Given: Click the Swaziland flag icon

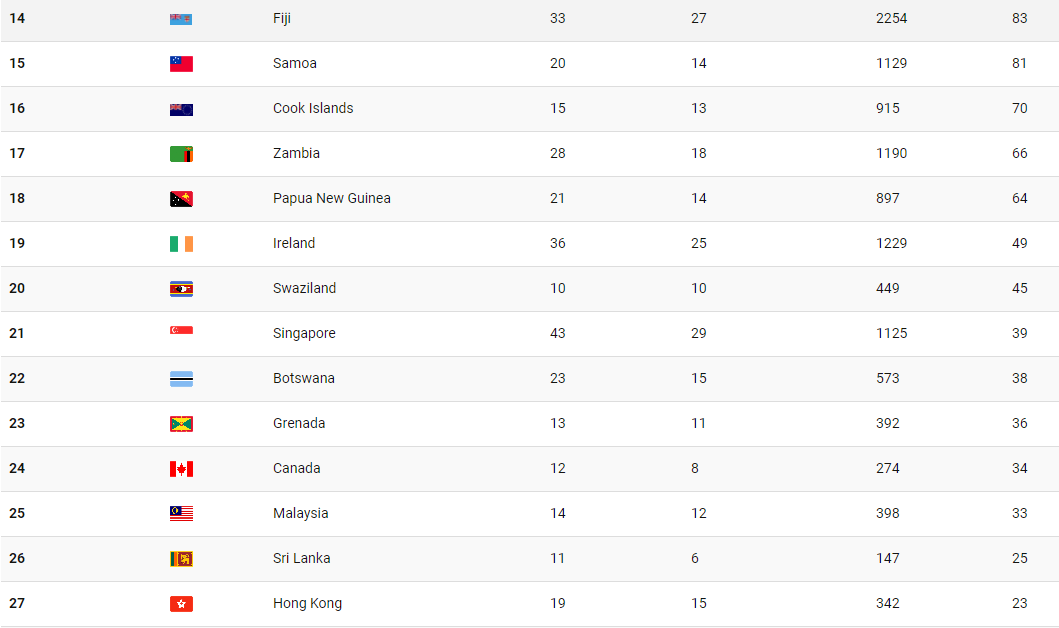Looking at the screenshot, I should point(181,289).
